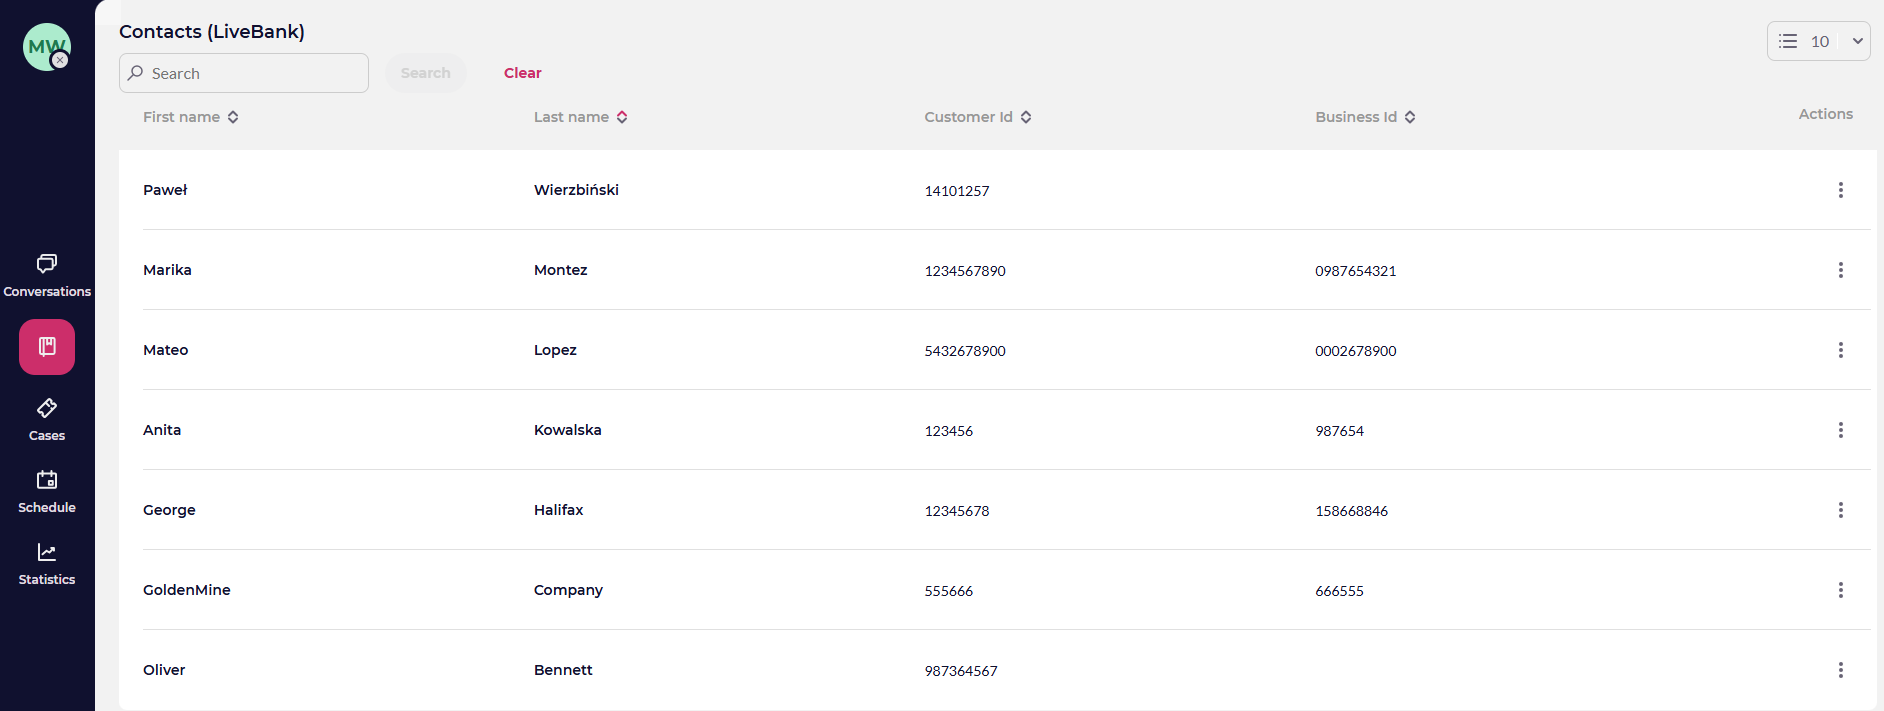Click customer id 123456
This screenshot has width=1884, height=711.
(949, 431)
